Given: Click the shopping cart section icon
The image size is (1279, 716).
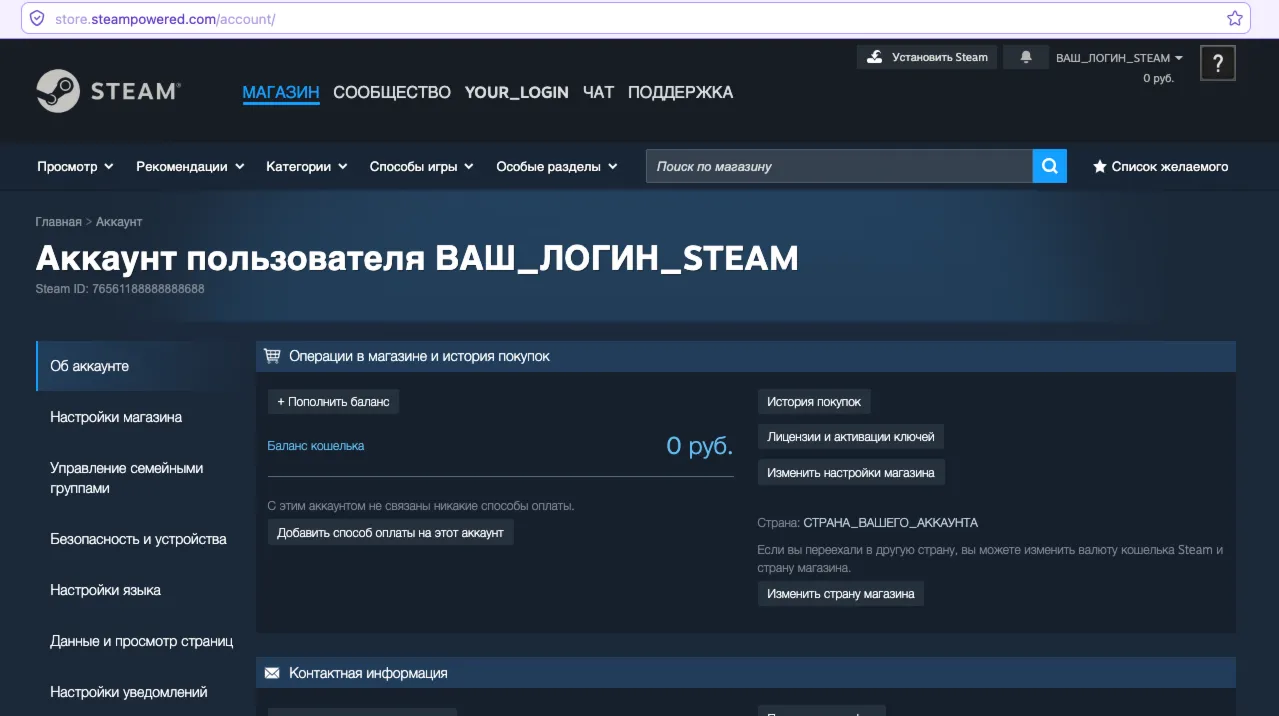Looking at the screenshot, I should [x=272, y=356].
